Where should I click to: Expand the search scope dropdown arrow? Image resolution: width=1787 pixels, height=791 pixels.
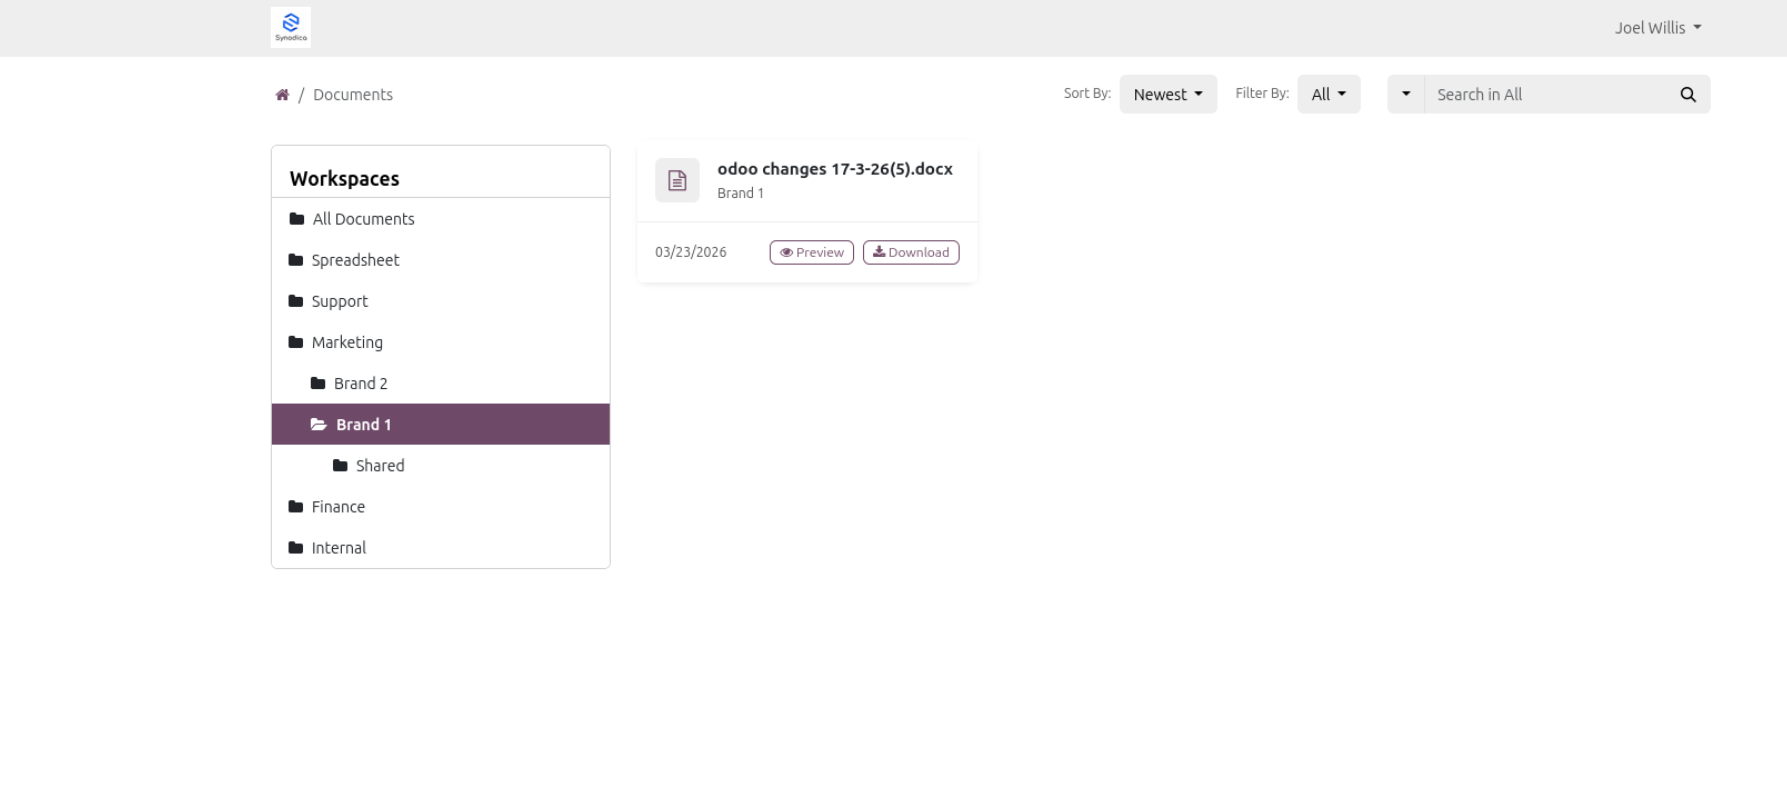coord(1406,94)
